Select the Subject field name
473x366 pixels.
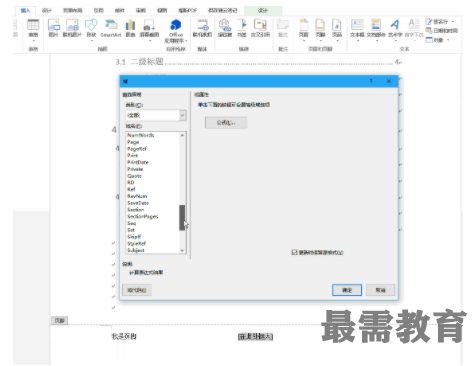point(136,250)
